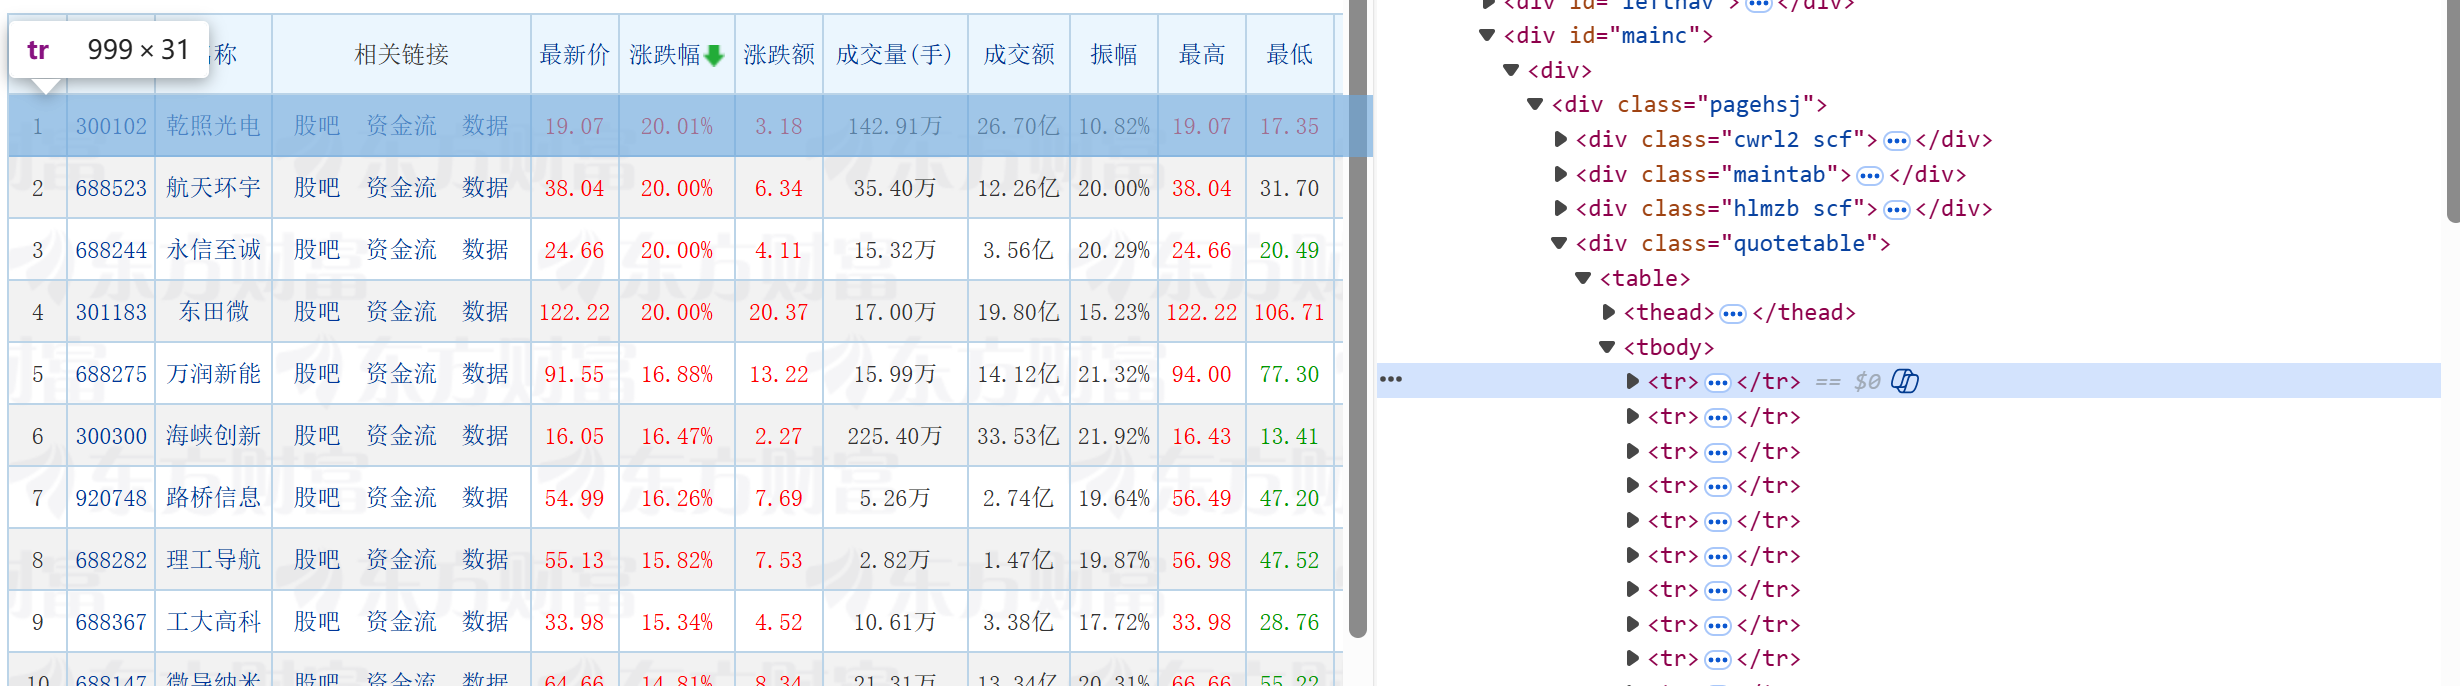
Task: Open 资金流 link for 工大高科
Action: (x=401, y=622)
